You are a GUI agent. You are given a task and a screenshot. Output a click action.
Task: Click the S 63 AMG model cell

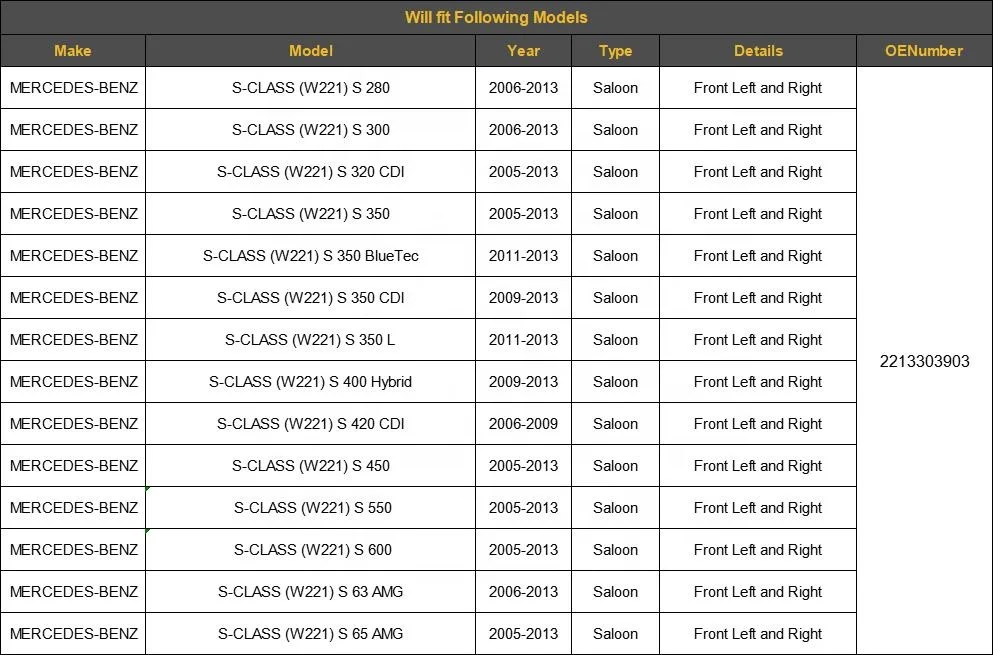point(310,592)
